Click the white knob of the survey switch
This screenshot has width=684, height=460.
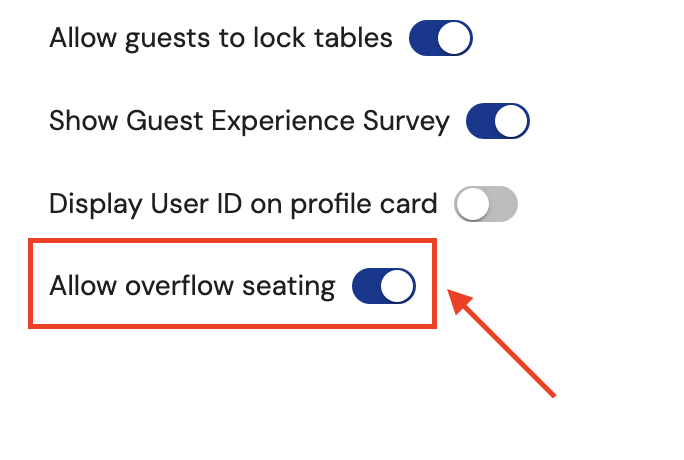[512, 122]
